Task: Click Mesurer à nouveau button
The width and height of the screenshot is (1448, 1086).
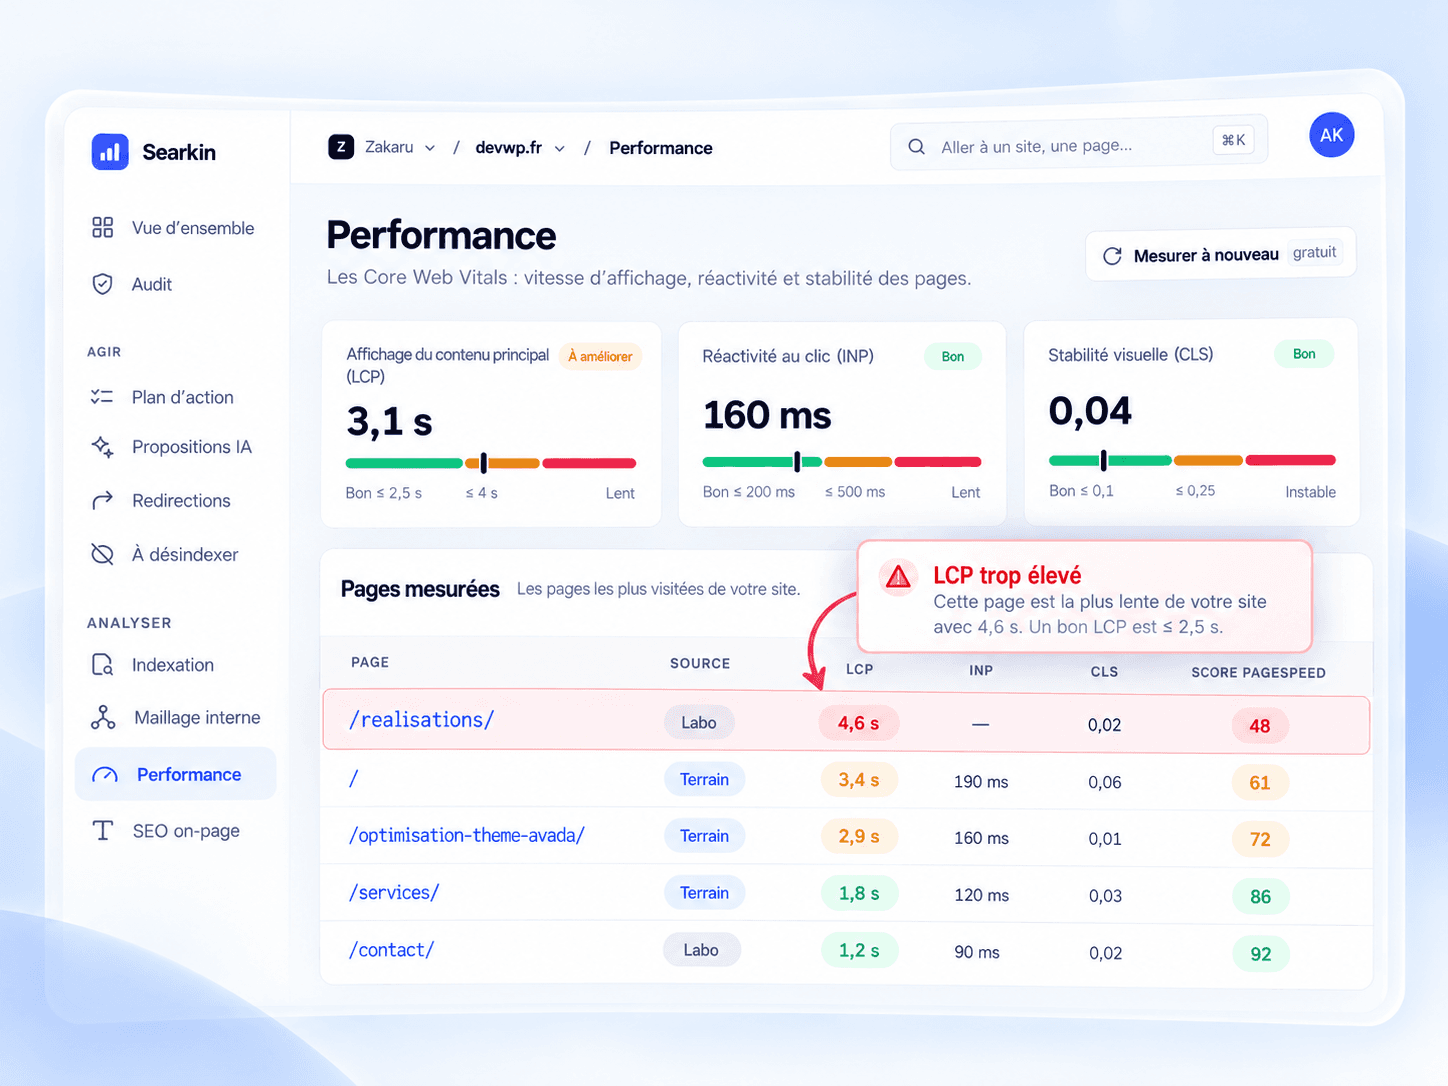Action: click(1220, 255)
